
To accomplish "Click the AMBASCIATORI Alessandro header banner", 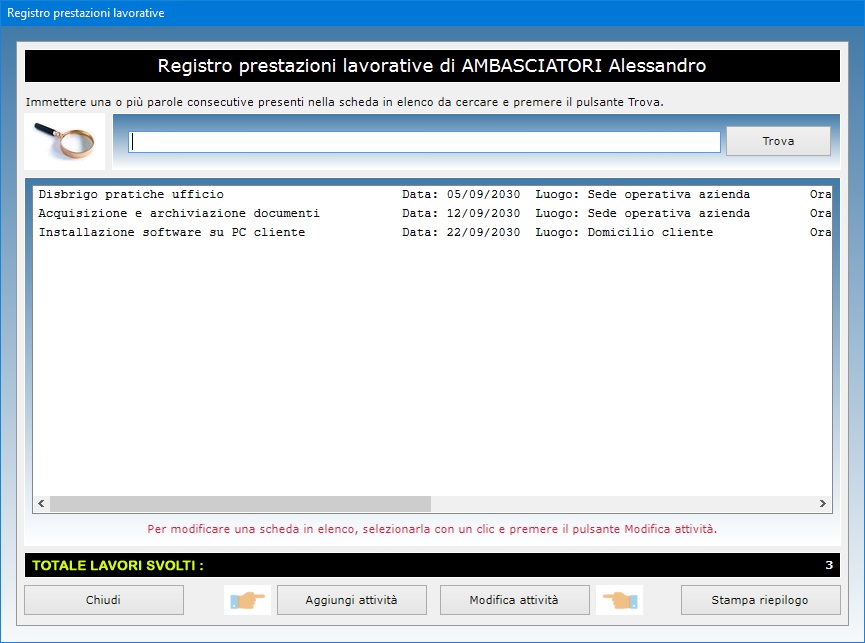I will pyautogui.click(x=432, y=66).
